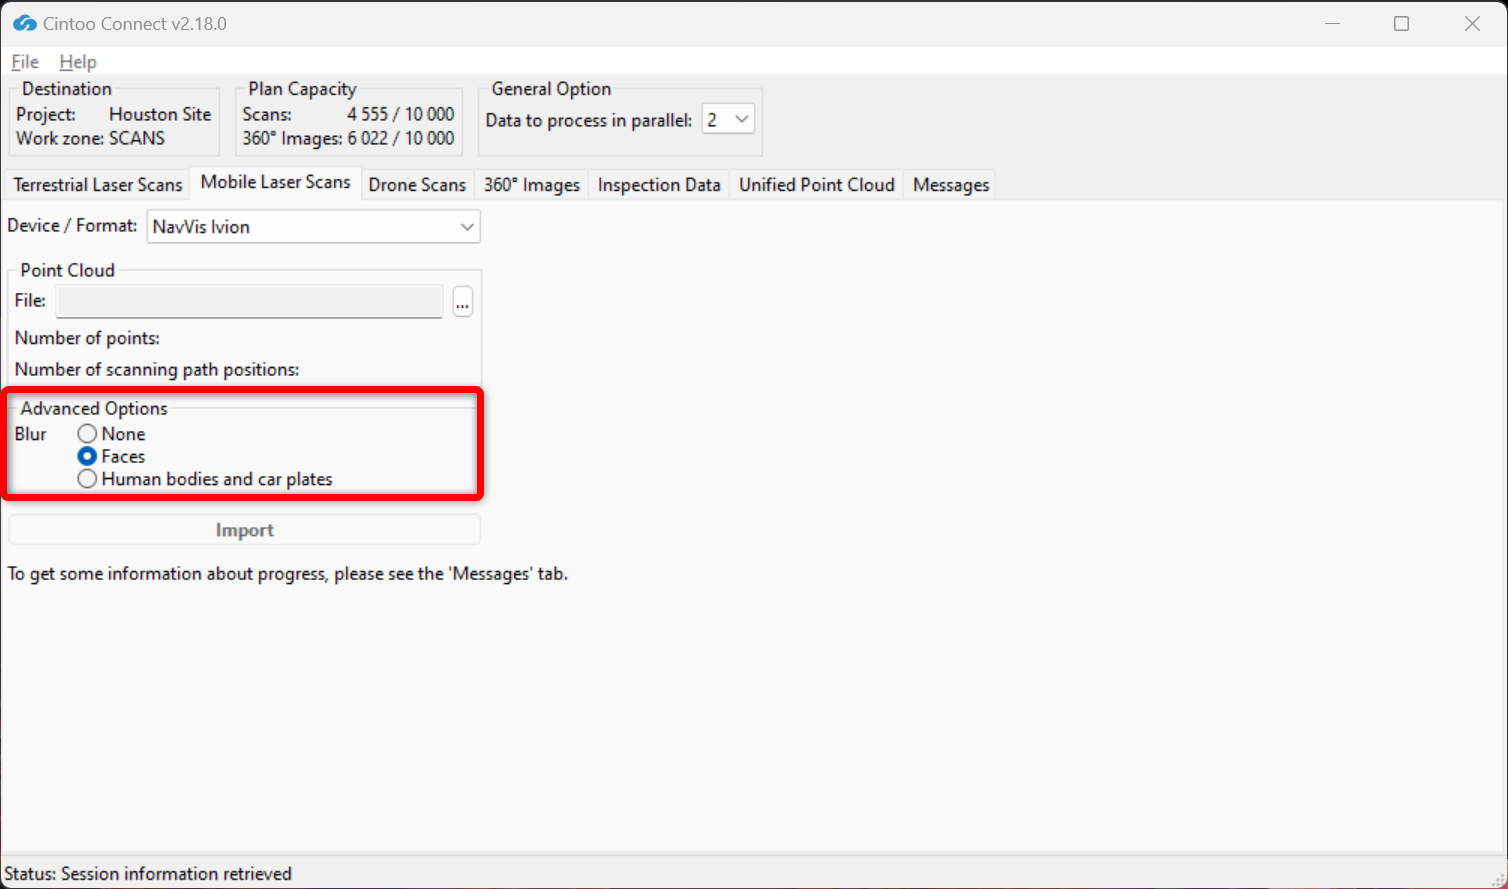The width and height of the screenshot is (1508, 889).
Task: Select Human bodies and car plates blur
Action: click(87, 479)
